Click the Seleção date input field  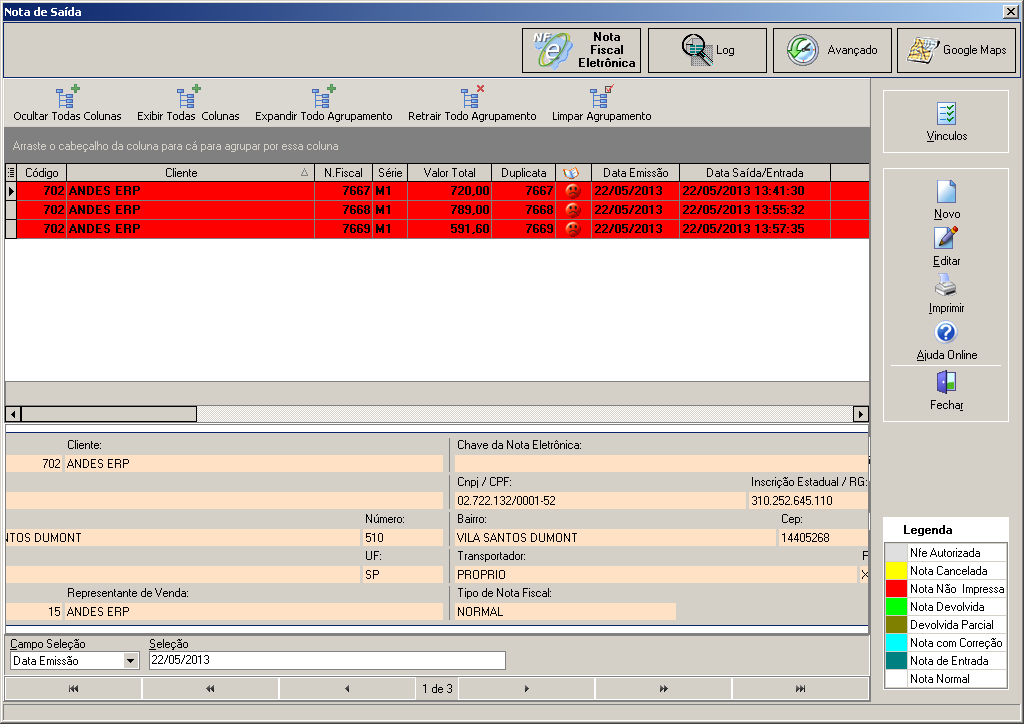[327, 660]
